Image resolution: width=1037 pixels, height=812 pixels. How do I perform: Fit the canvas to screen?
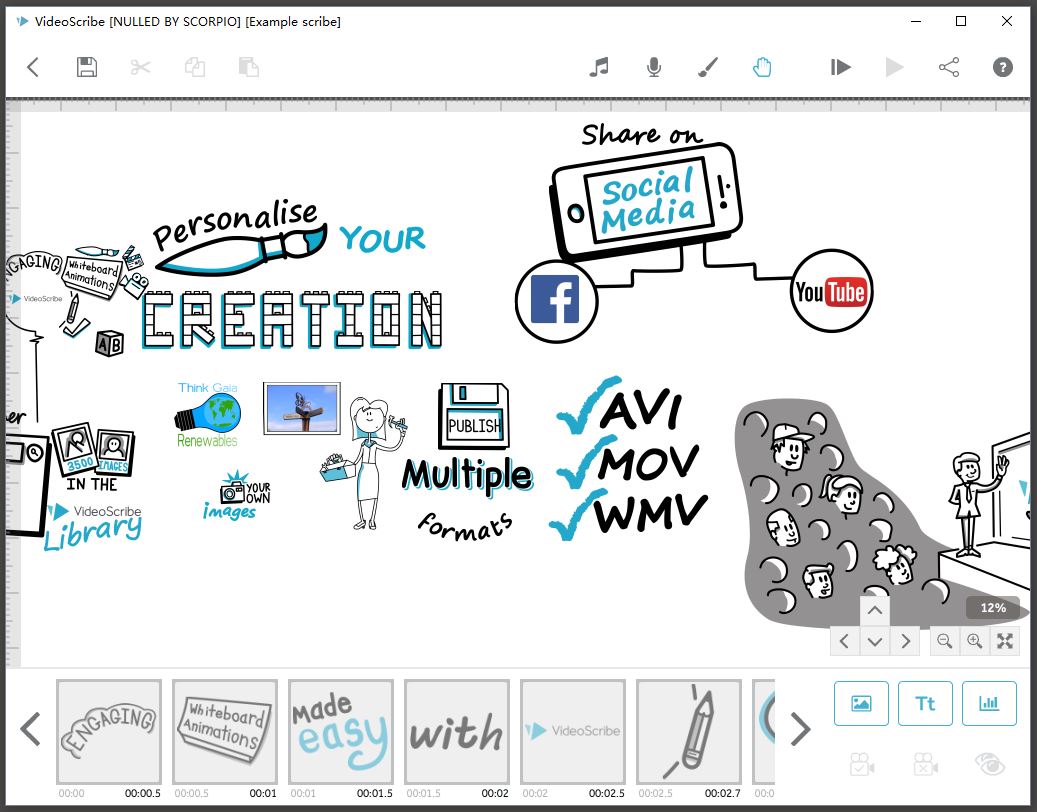1005,641
